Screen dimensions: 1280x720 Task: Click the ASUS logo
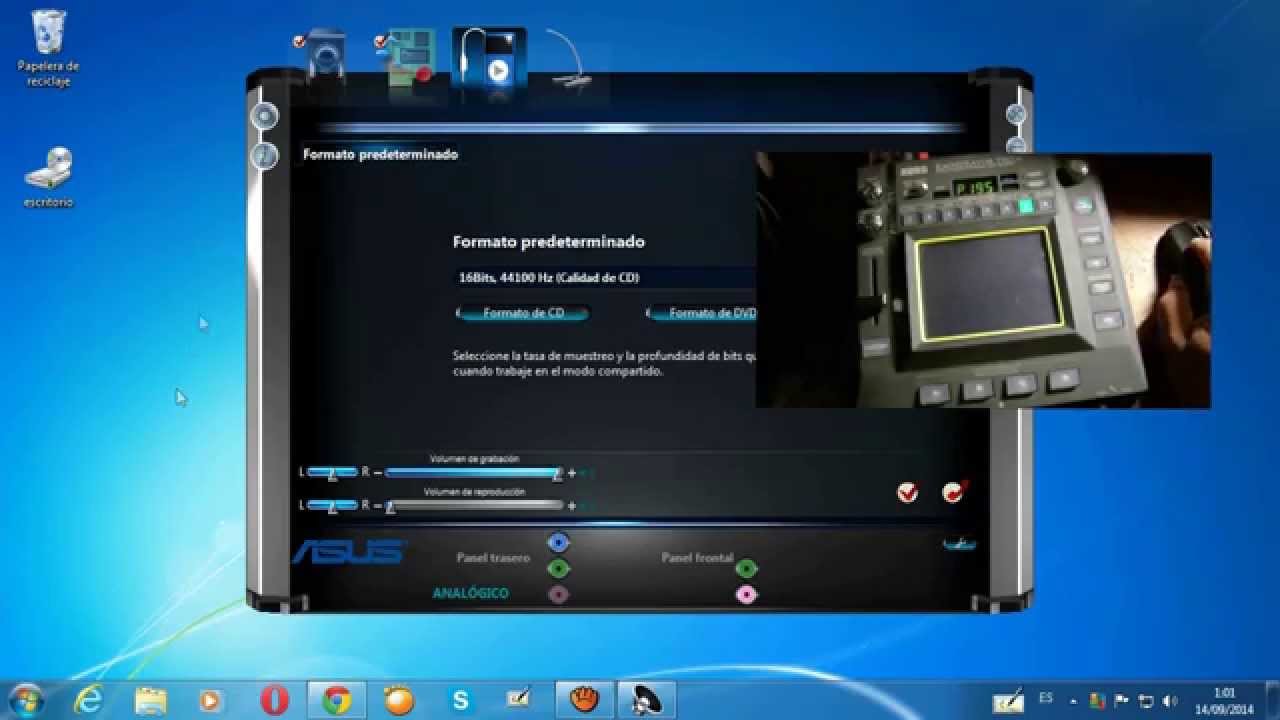pos(349,552)
